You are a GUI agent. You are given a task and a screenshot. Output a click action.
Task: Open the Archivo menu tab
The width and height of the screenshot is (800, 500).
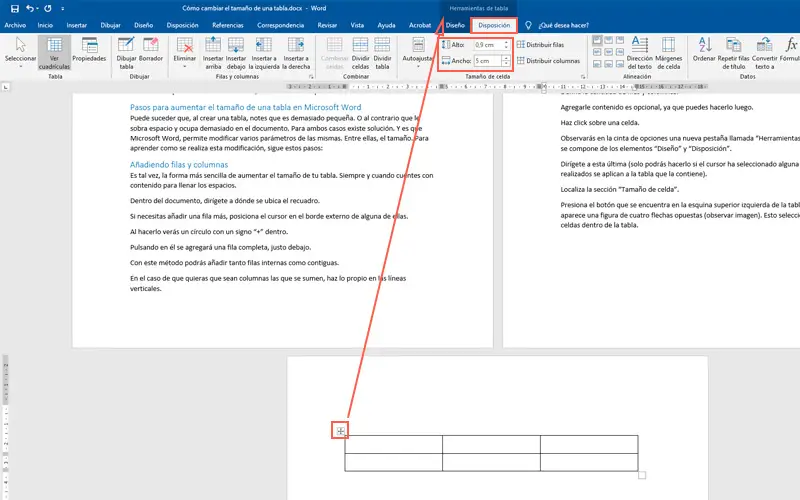click(16, 23)
